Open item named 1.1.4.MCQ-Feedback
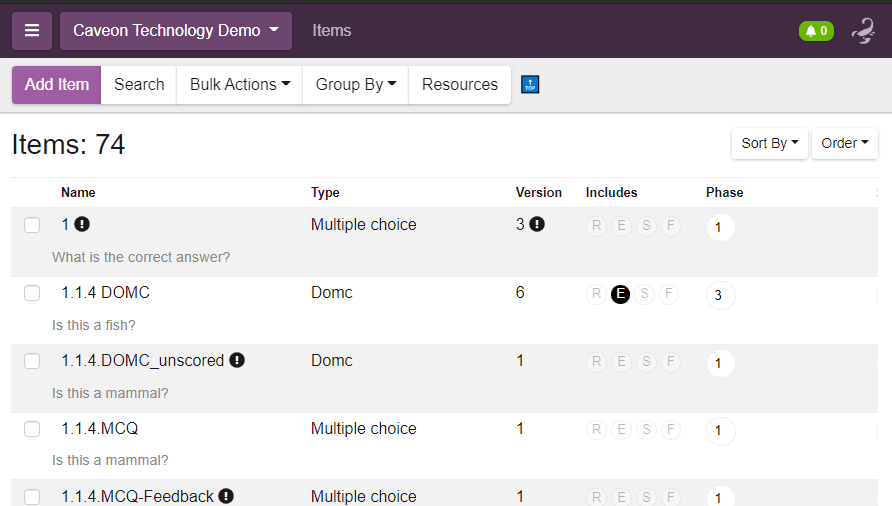The image size is (892, 506). coord(137,496)
